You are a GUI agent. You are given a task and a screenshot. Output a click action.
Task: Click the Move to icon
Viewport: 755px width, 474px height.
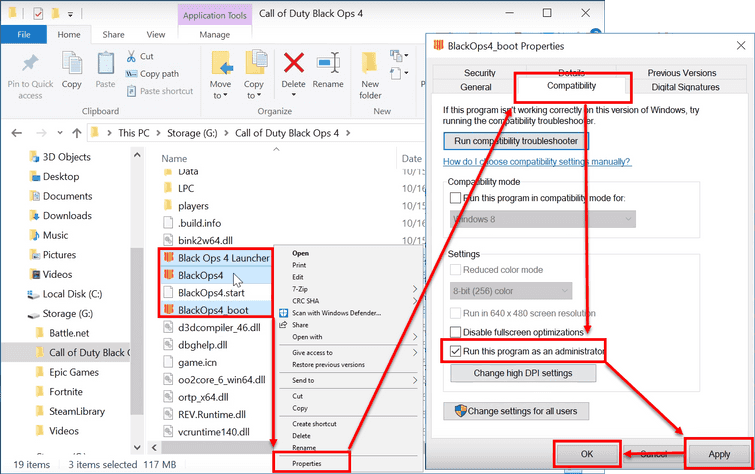click(x=221, y=63)
